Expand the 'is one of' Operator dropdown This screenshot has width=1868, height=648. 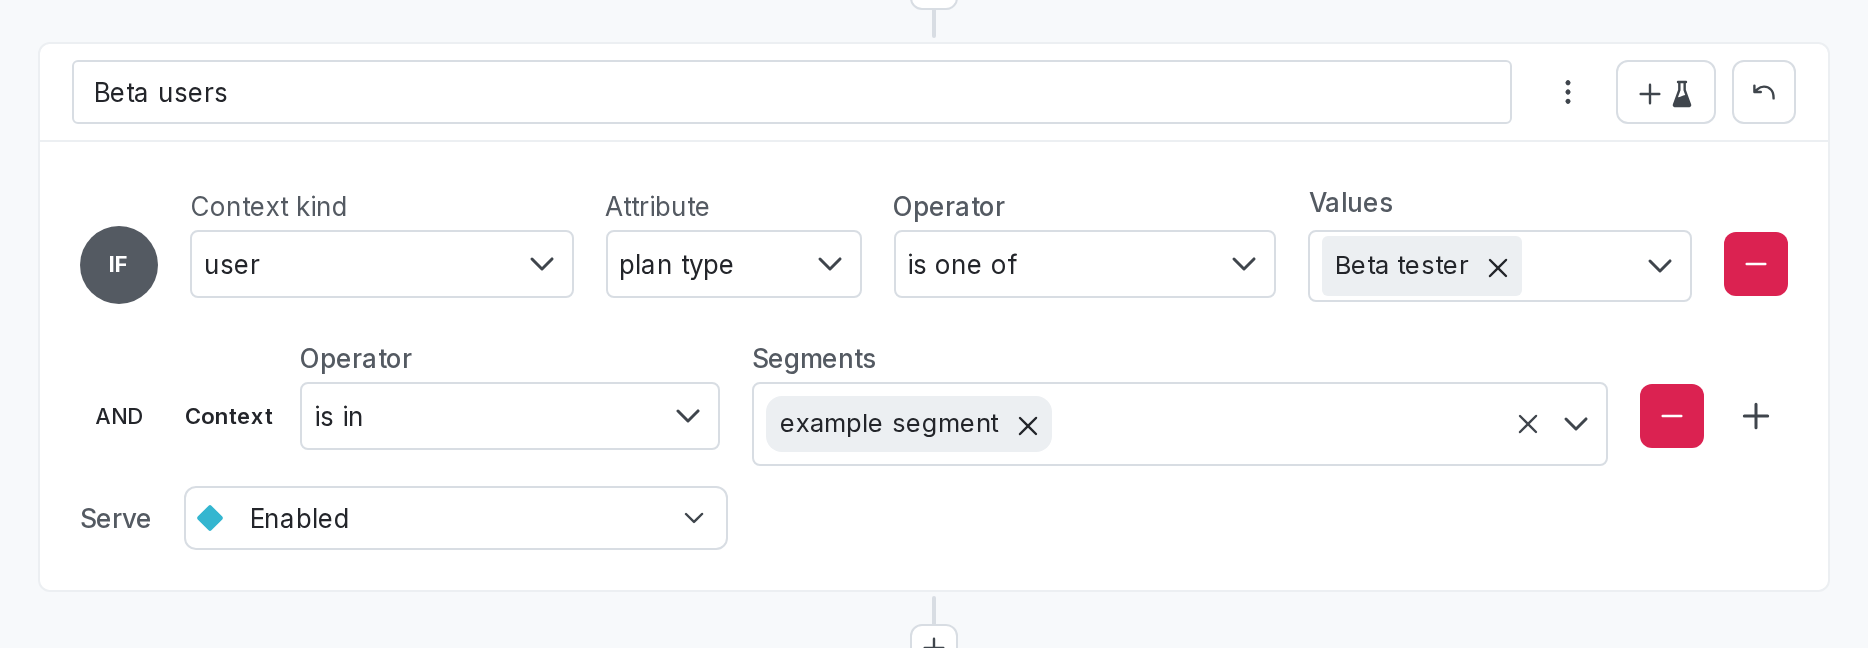pos(1084,264)
